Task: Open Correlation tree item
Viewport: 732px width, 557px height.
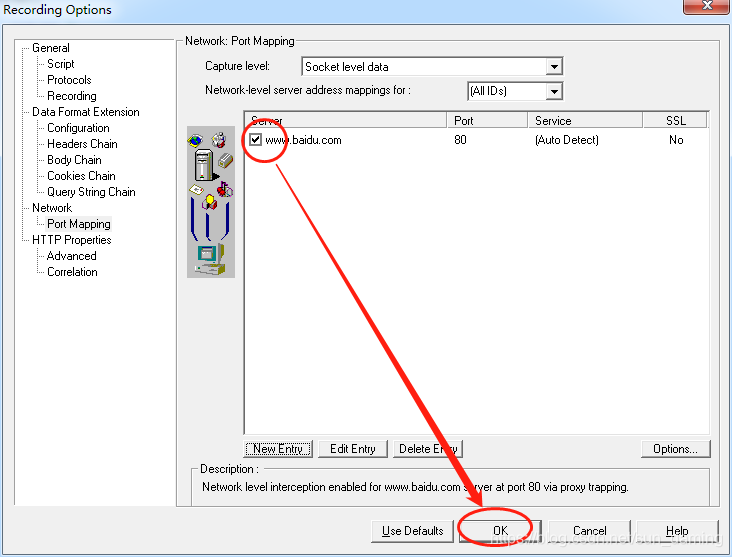Action: point(72,272)
